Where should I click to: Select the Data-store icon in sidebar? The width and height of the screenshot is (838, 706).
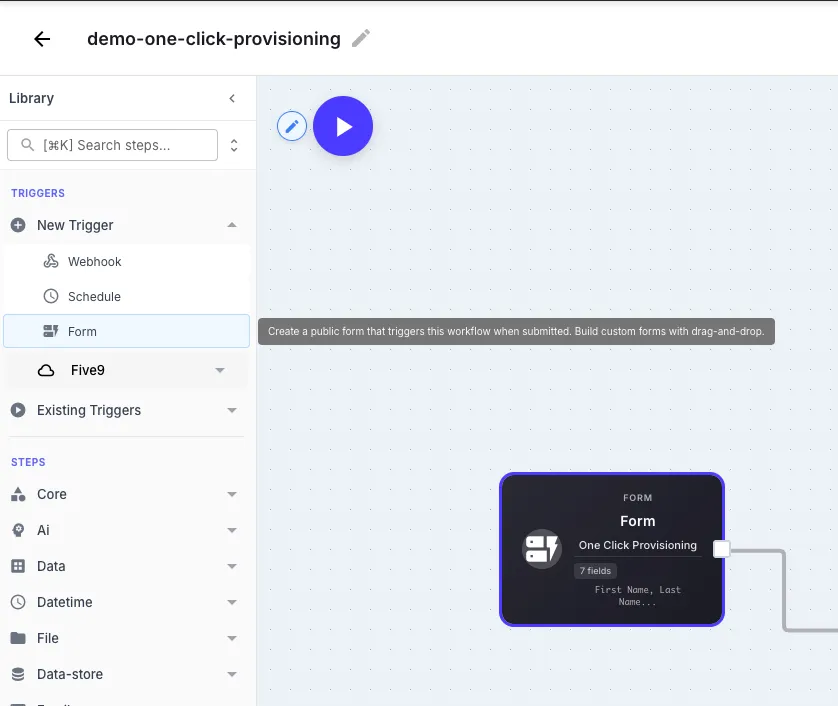pos(20,674)
